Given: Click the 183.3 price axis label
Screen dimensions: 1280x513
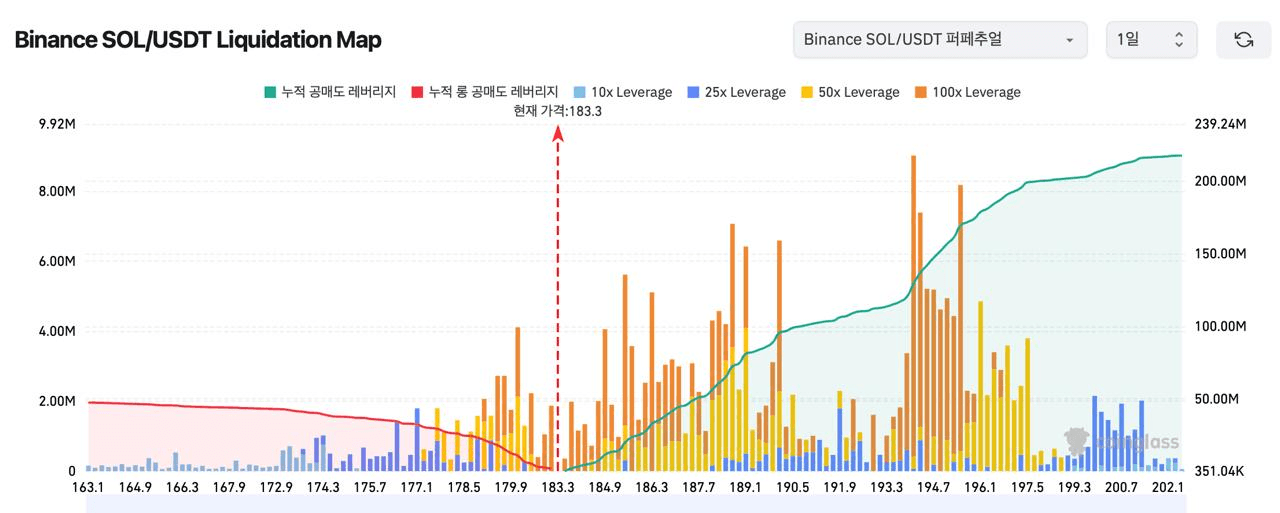Looking at the screenshot, I should pyautogui.click(x=558, y=488).
